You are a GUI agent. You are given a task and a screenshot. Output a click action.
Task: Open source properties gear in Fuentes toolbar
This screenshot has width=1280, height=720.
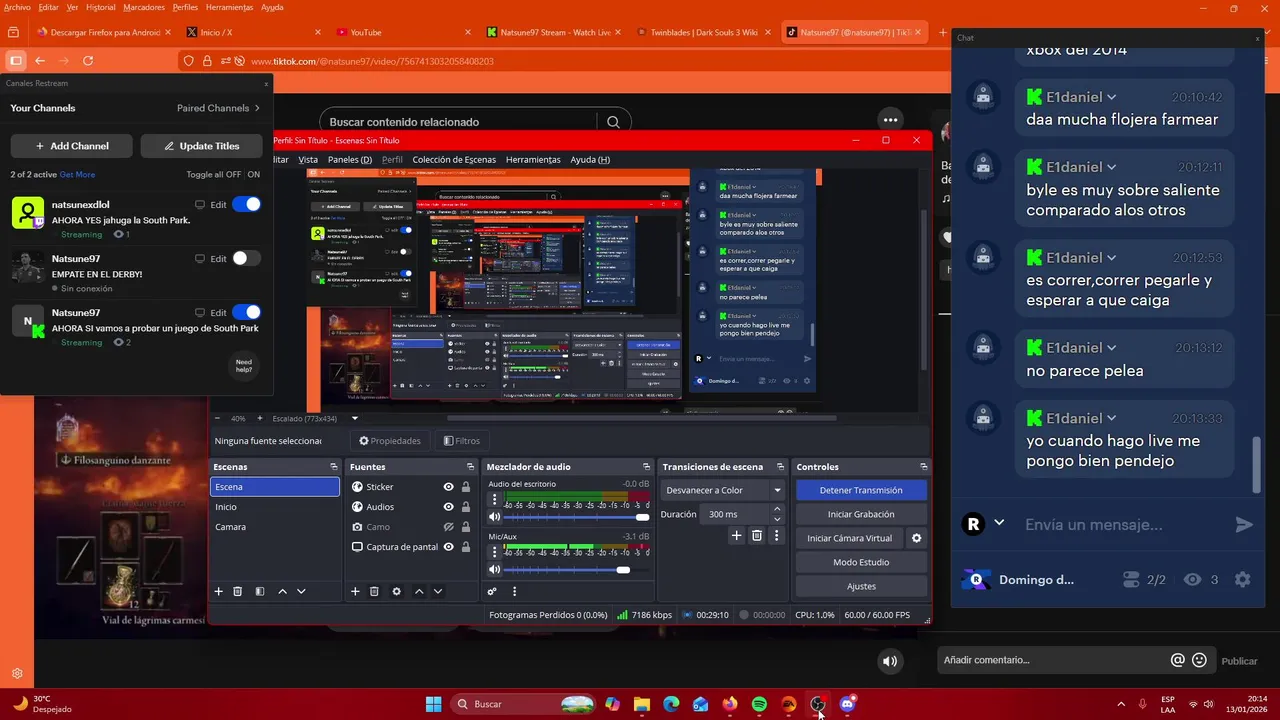click(x=396, y=591)
